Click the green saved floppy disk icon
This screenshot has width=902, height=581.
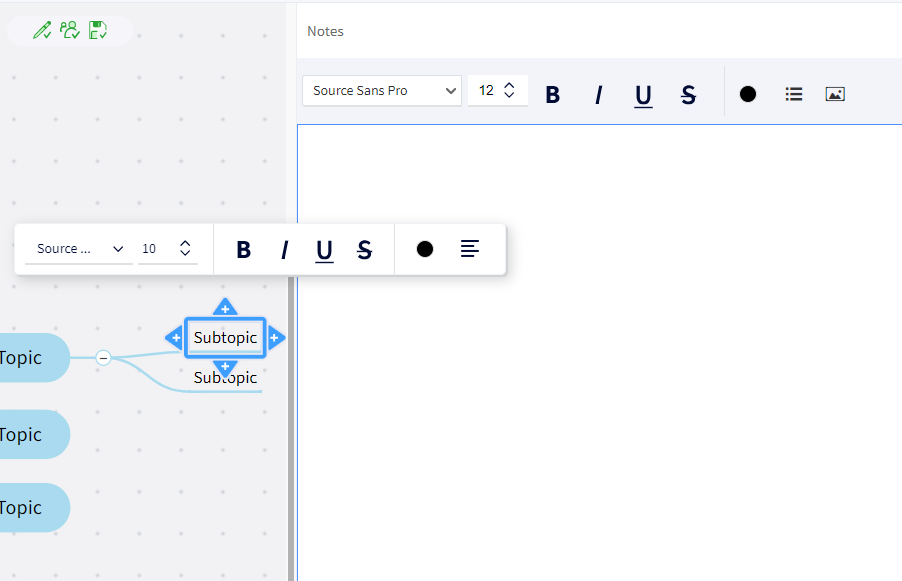point(97,31)
